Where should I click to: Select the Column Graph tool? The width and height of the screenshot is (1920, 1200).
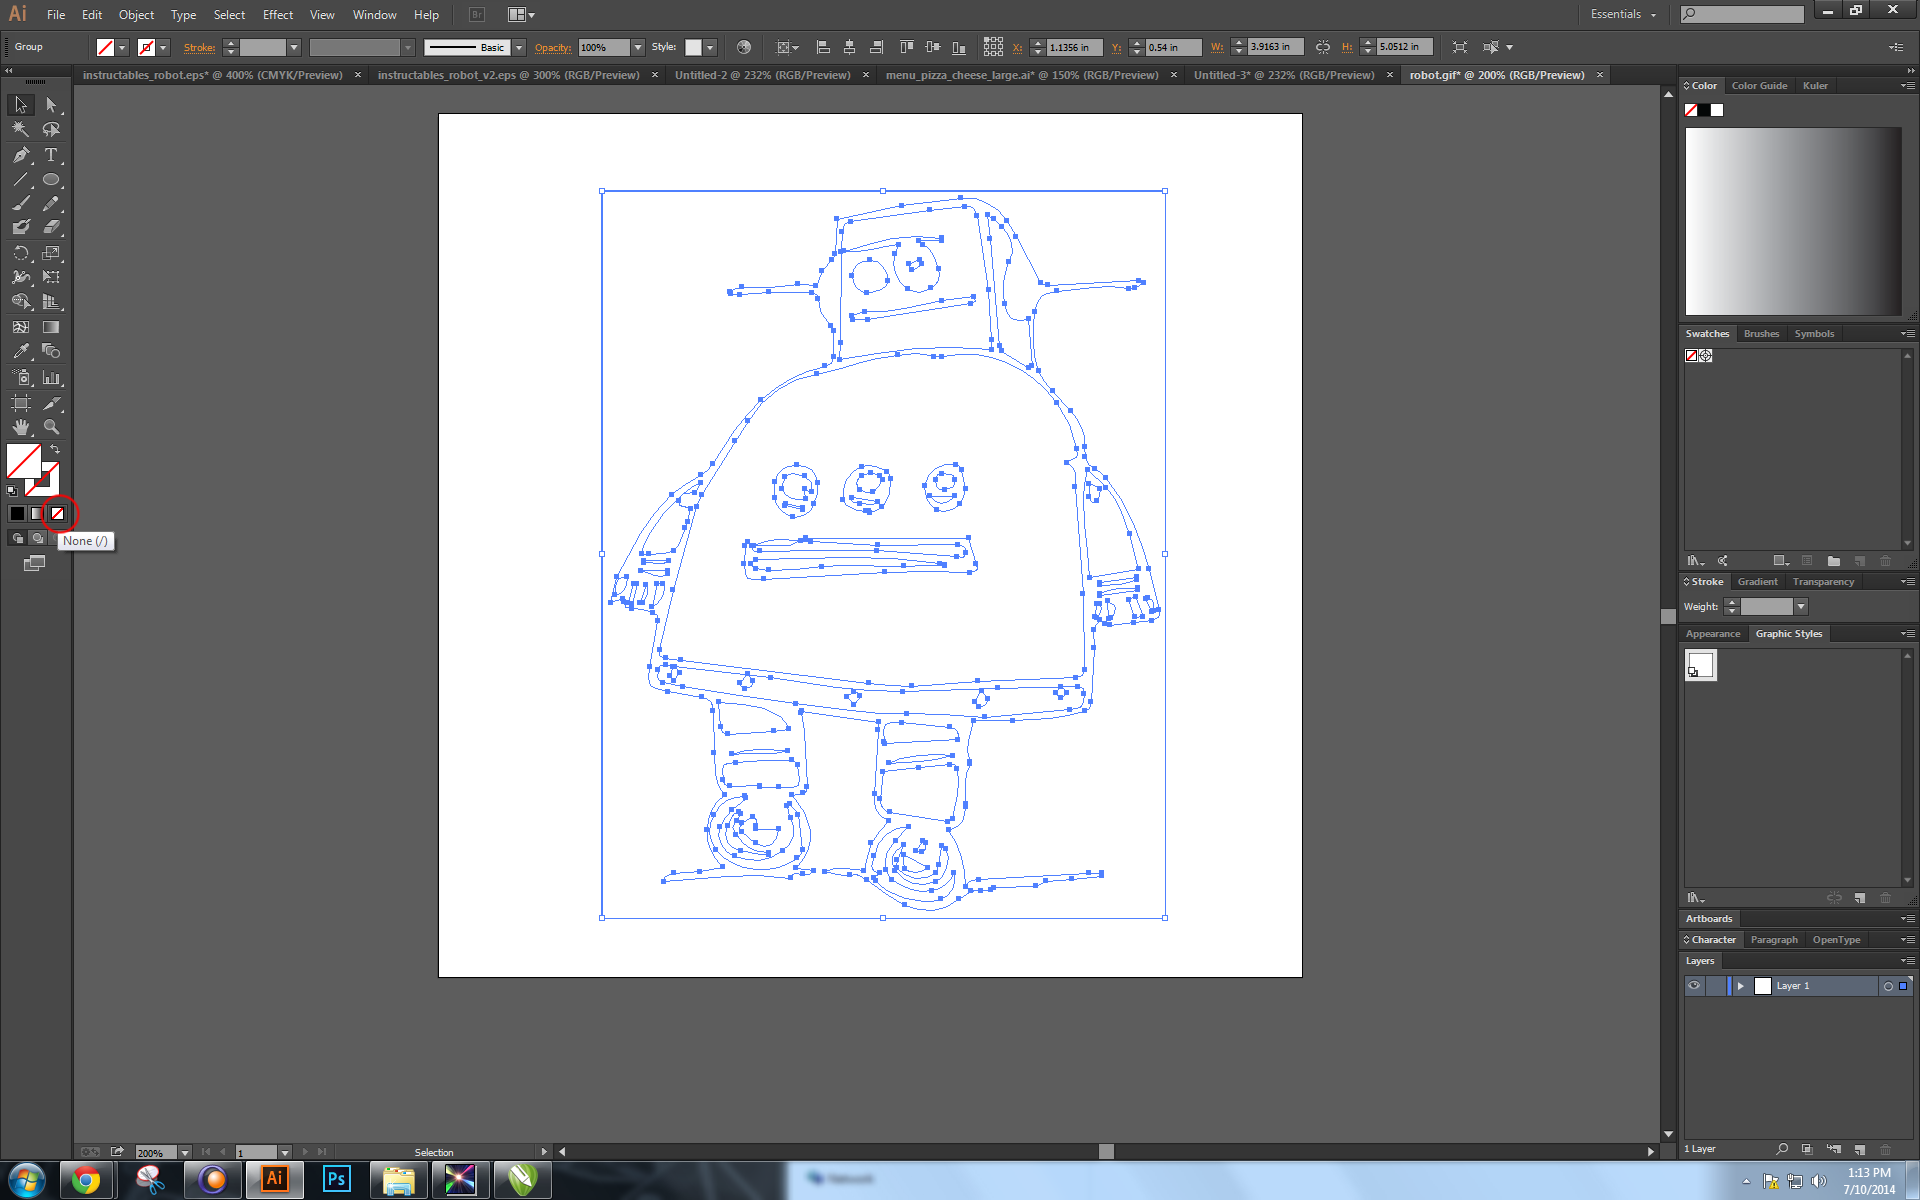[x=51, y=378]
